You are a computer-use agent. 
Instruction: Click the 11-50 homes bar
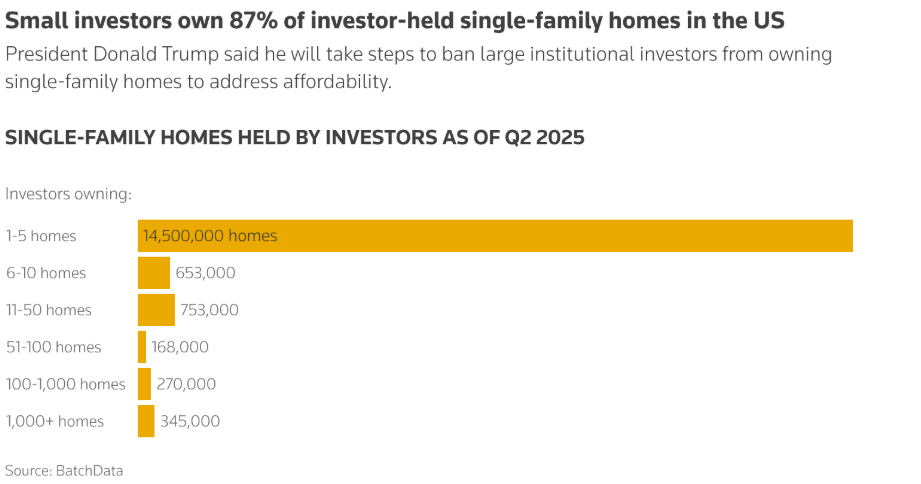click(156, 310)
